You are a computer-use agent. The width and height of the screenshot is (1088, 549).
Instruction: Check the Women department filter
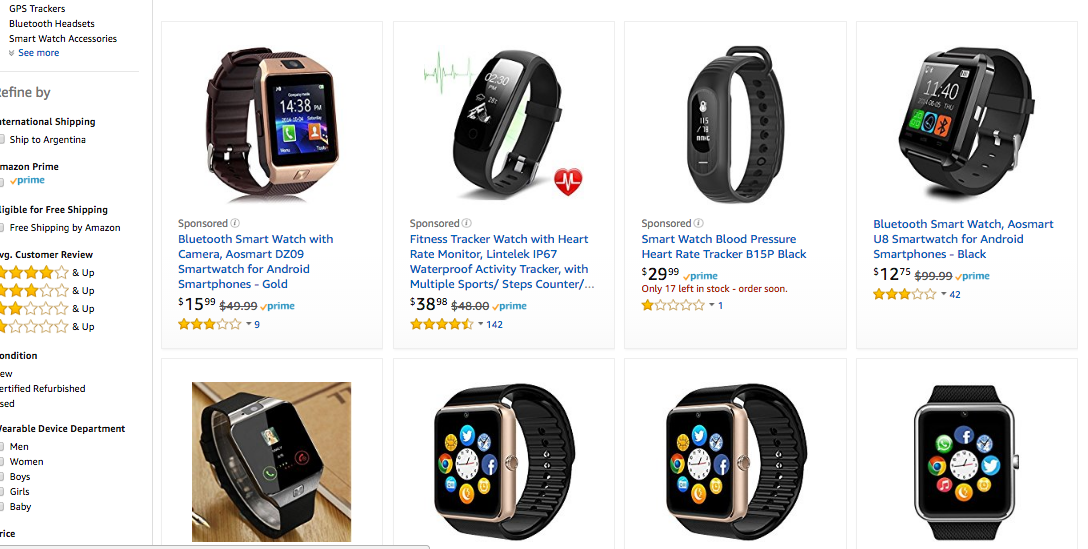pos(2,462)
